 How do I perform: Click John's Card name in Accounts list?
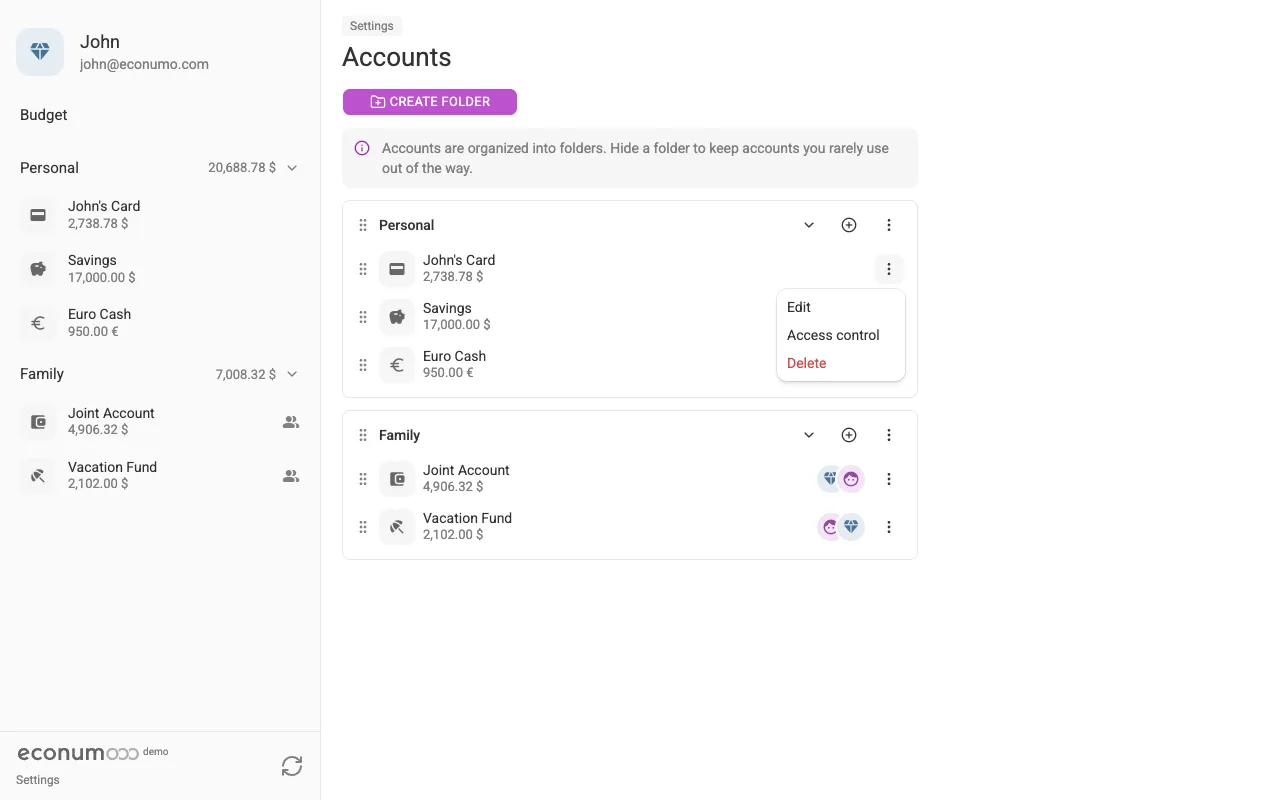(x=459, y=260)
